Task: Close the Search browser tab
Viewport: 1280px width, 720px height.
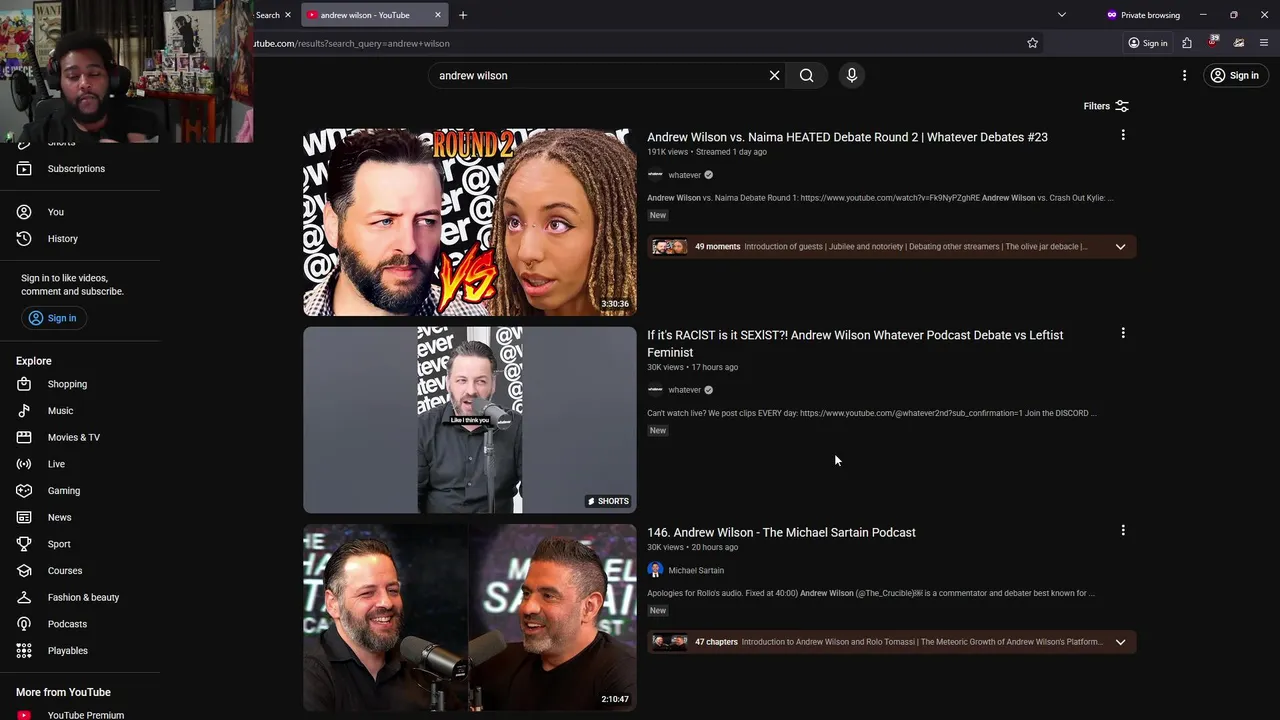Action: coord(288,15)
